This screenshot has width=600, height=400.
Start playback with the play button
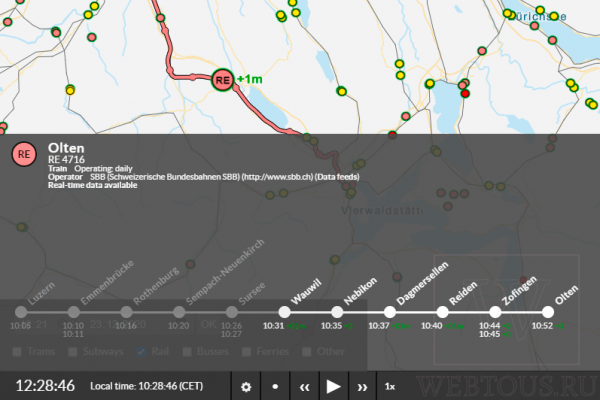pos(333,387)
